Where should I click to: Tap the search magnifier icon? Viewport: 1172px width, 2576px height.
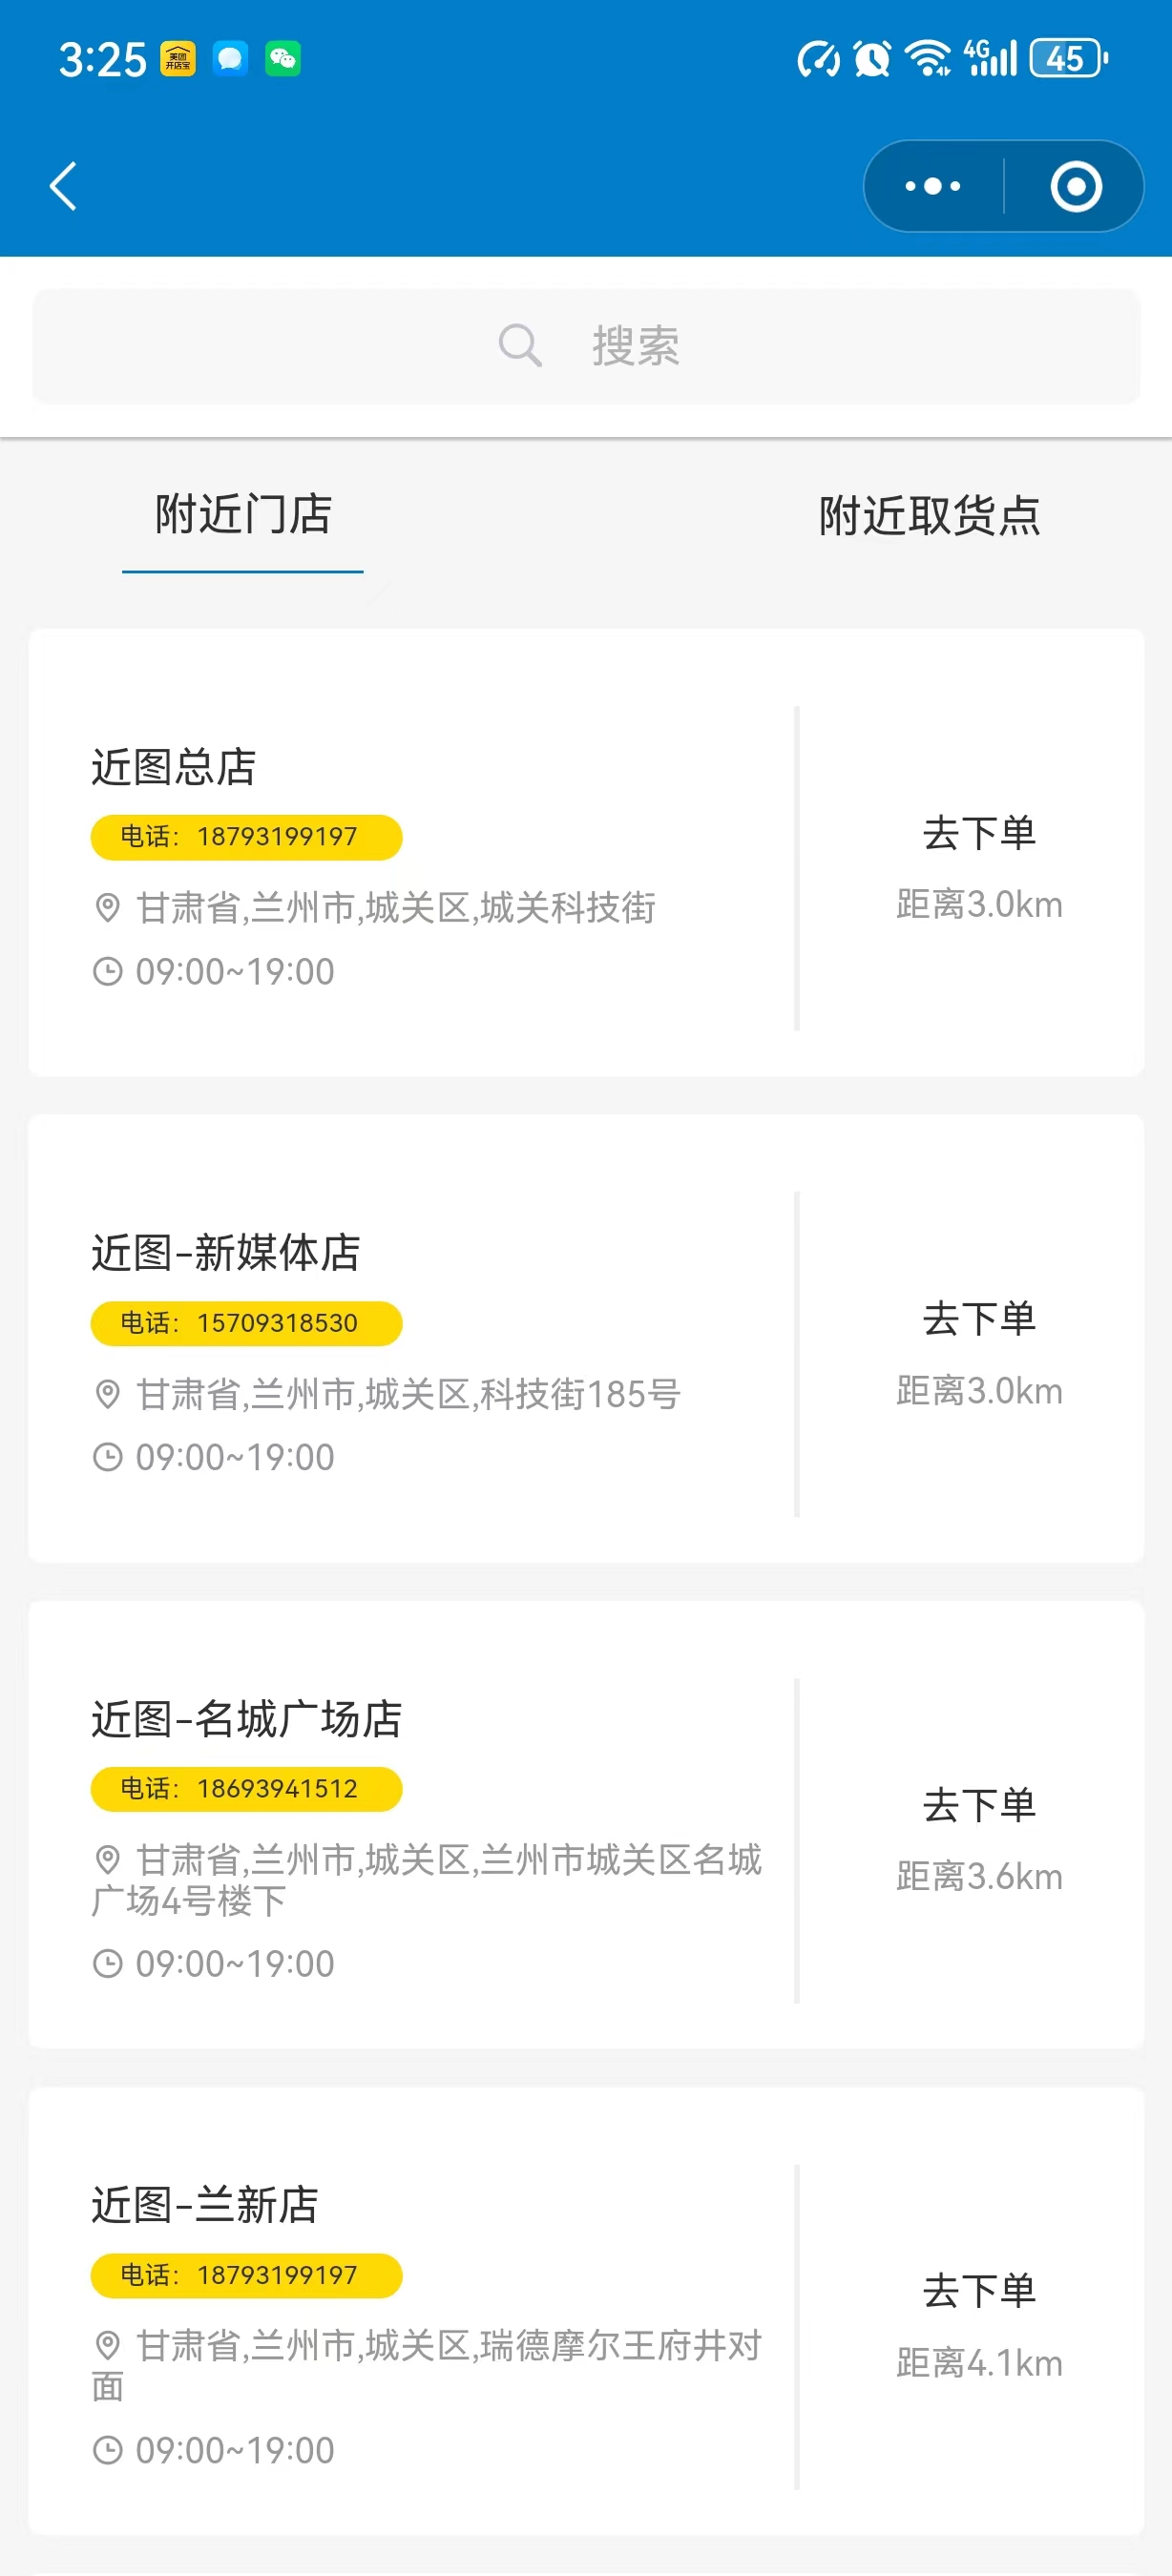pos(520,346)
